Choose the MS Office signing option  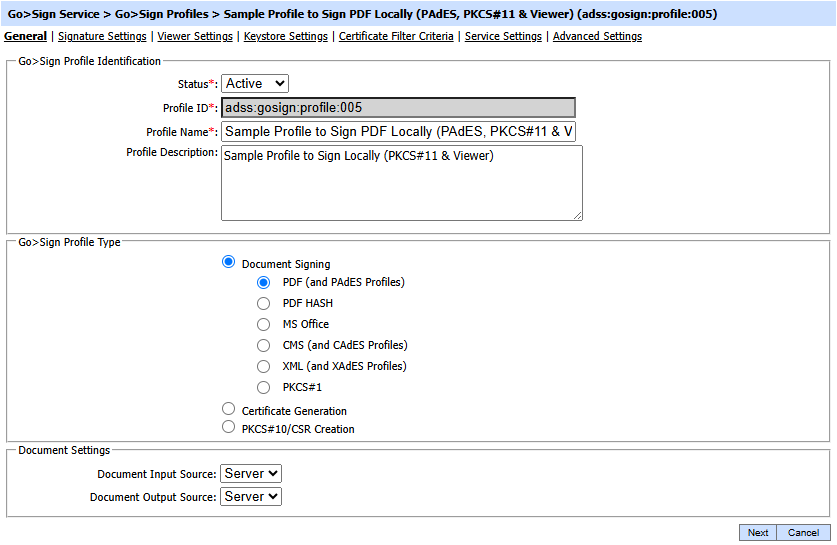coord(264,324)
